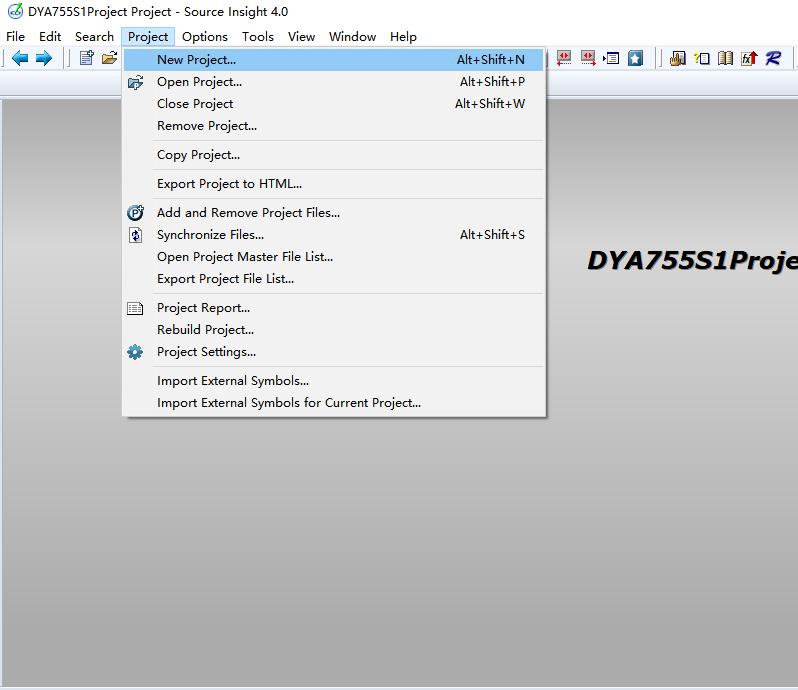Choose Project Report... menu entry
798x690 pixels.
point(333,308)
